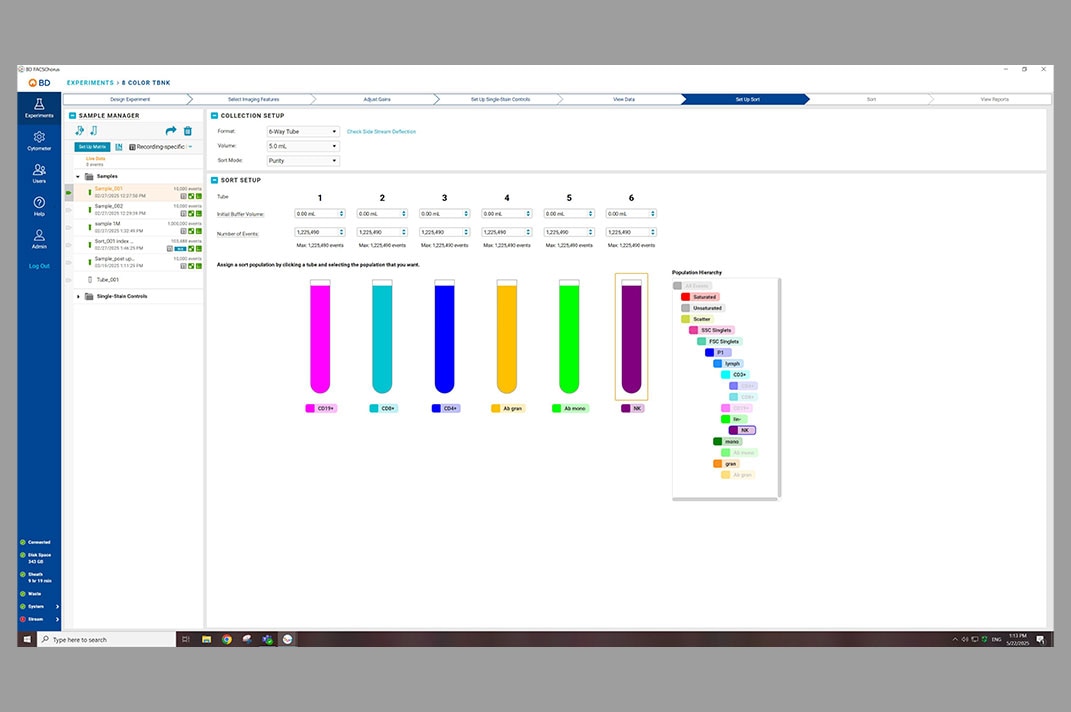The height and width of the screenshot is (712, 1071).
Task: Collapse the Sample Manager panel
Action: pos(72,115)
